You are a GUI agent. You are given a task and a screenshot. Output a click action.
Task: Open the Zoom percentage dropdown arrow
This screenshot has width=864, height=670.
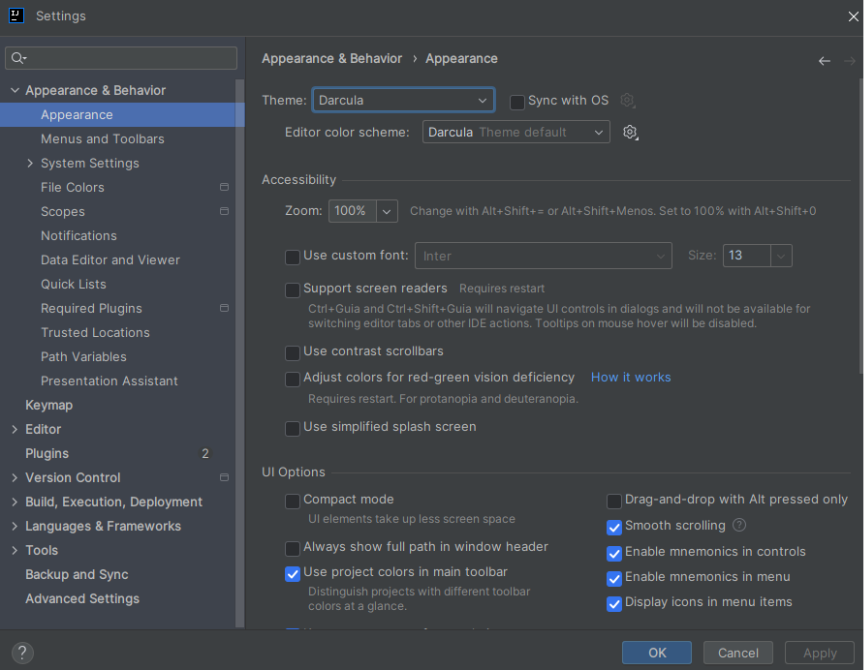pyautogui.click(x=387, y=211)
